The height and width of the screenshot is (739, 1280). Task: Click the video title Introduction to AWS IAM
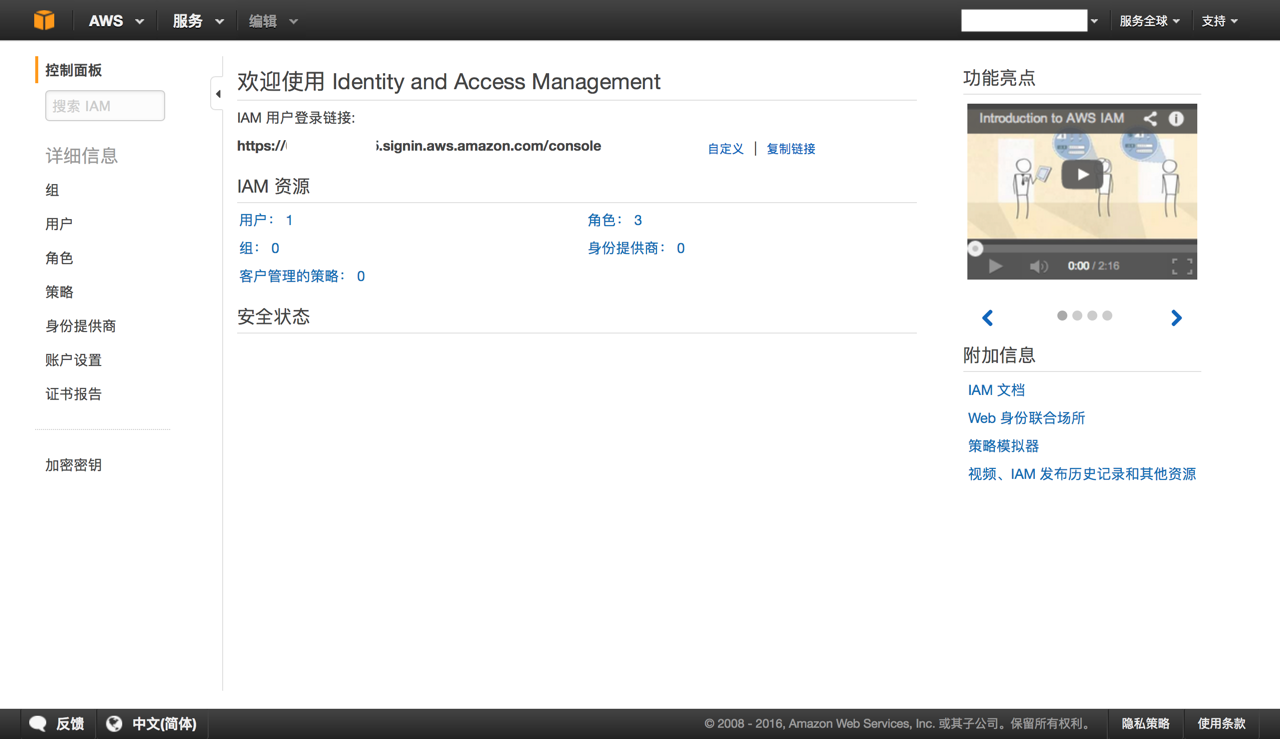(x=1051, y=118)
